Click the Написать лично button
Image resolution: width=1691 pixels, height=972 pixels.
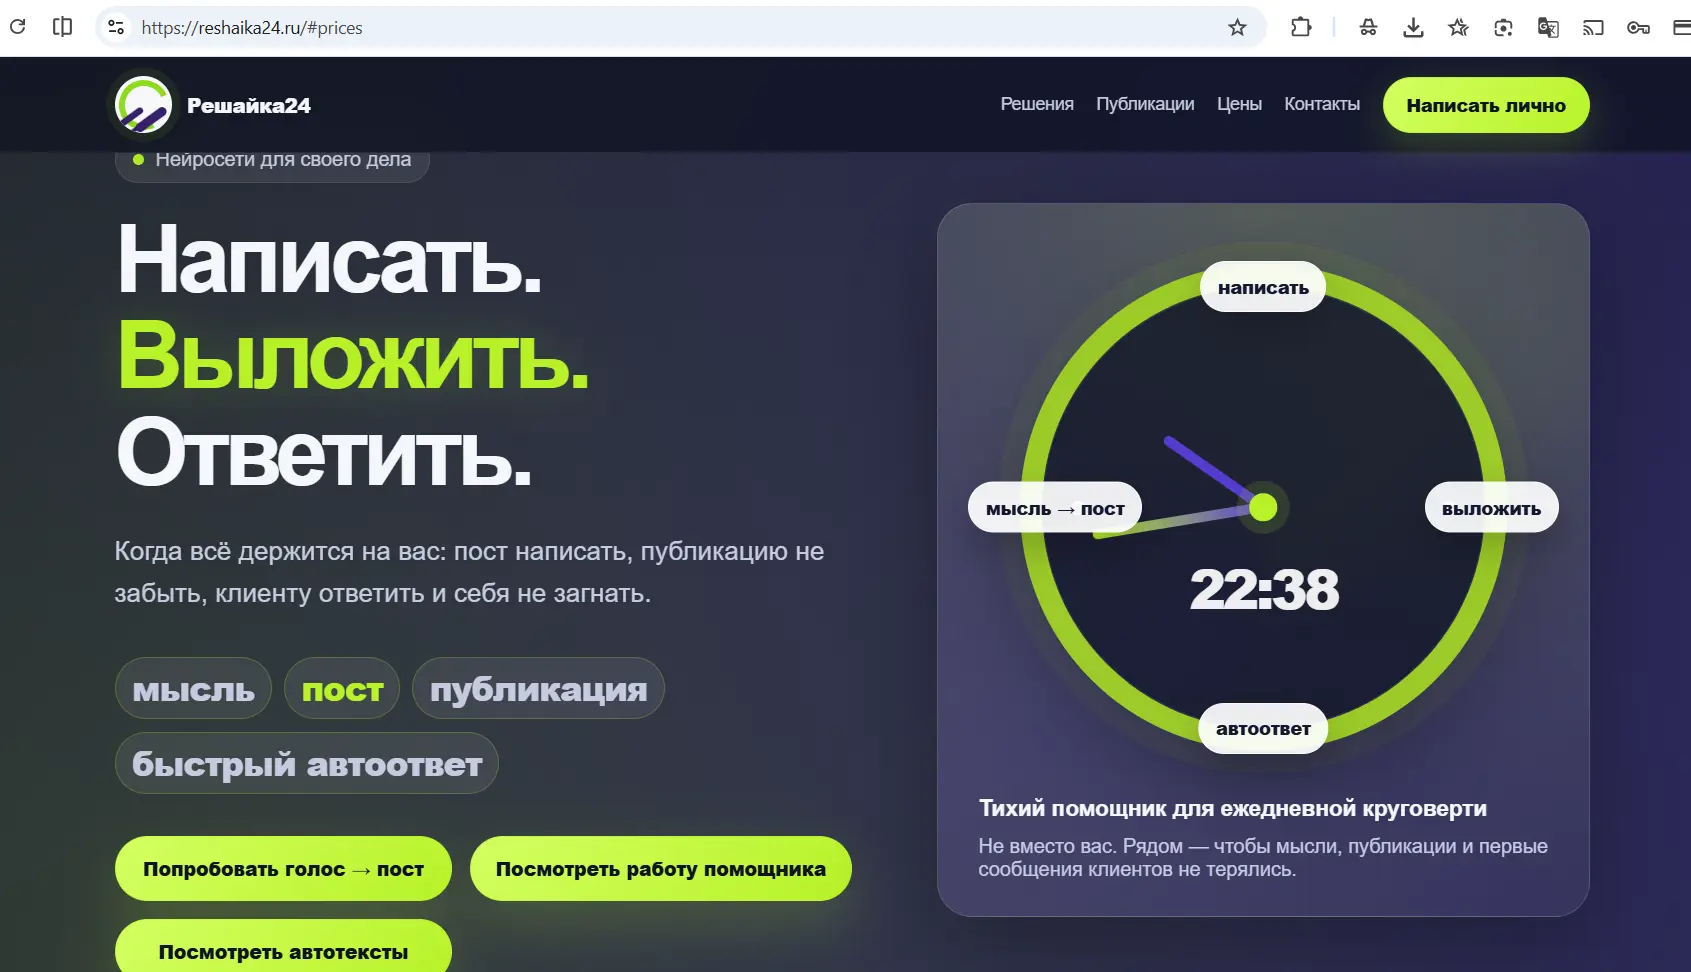click(1486, 105)
